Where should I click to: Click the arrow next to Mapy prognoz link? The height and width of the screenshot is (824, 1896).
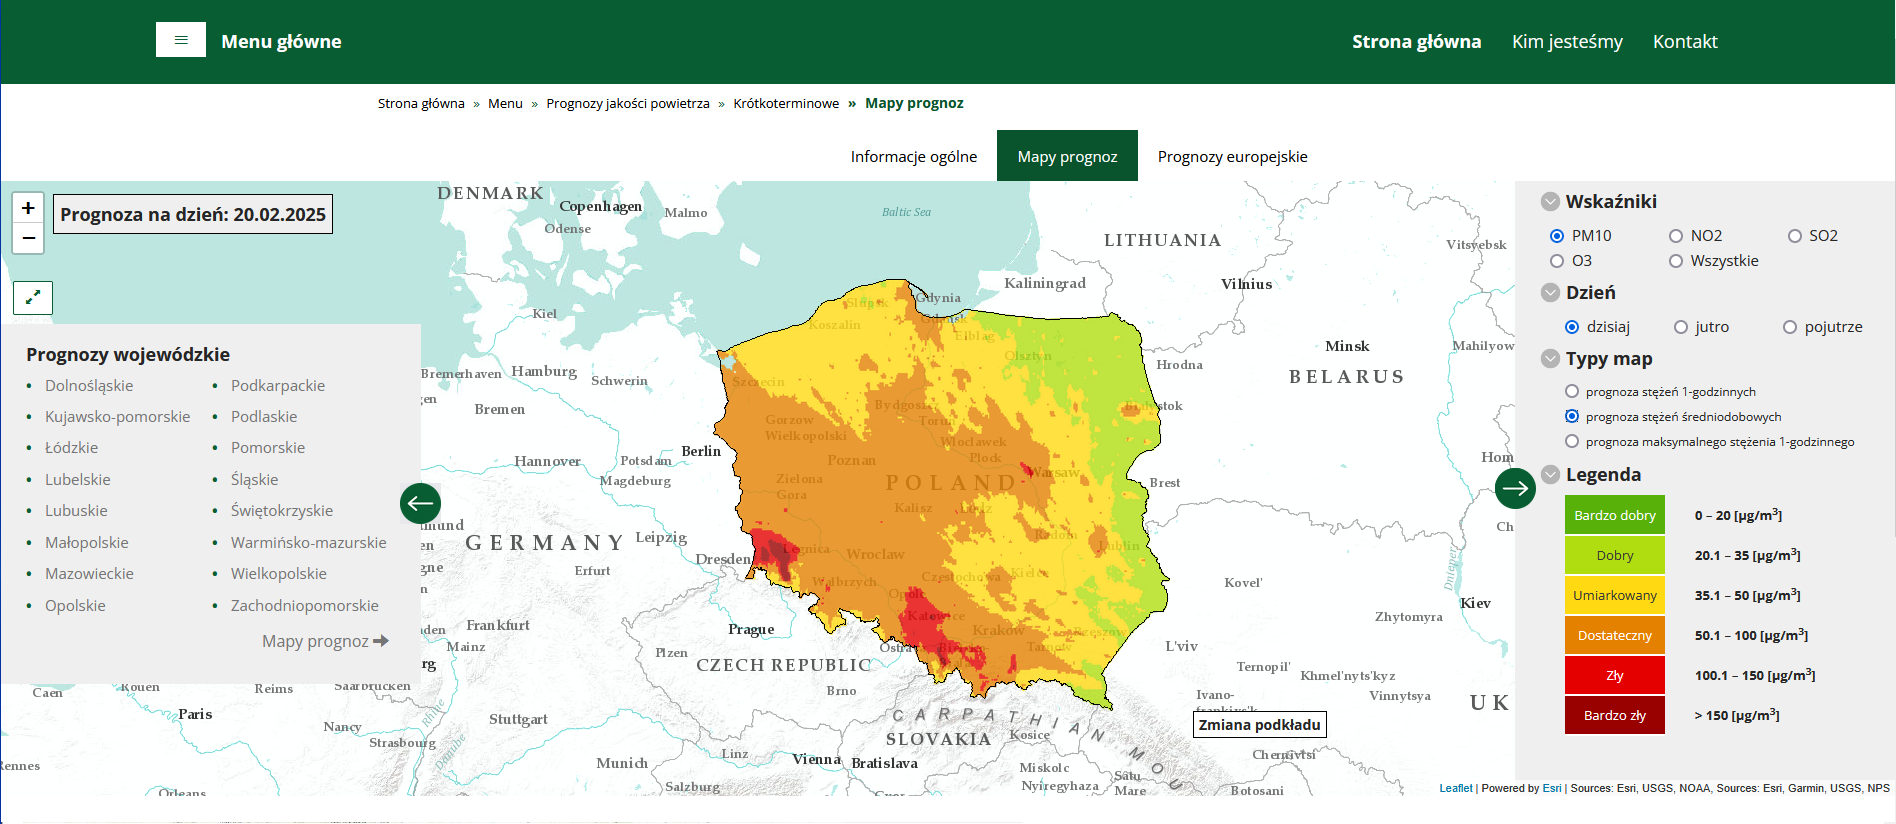click(381, 641)
